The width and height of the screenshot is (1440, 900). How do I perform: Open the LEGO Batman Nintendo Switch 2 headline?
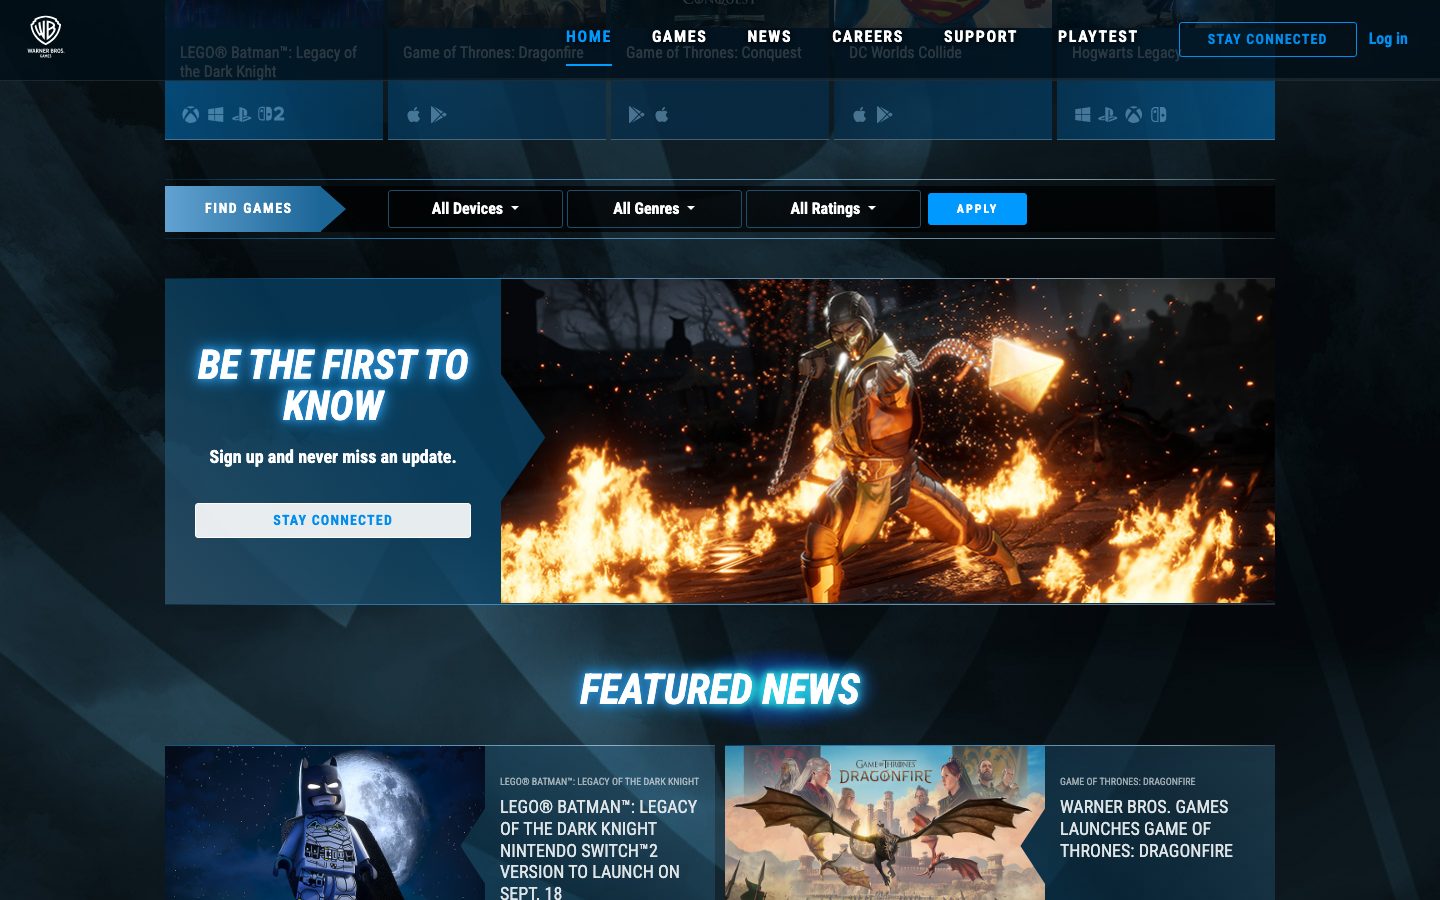click(599, 850)
